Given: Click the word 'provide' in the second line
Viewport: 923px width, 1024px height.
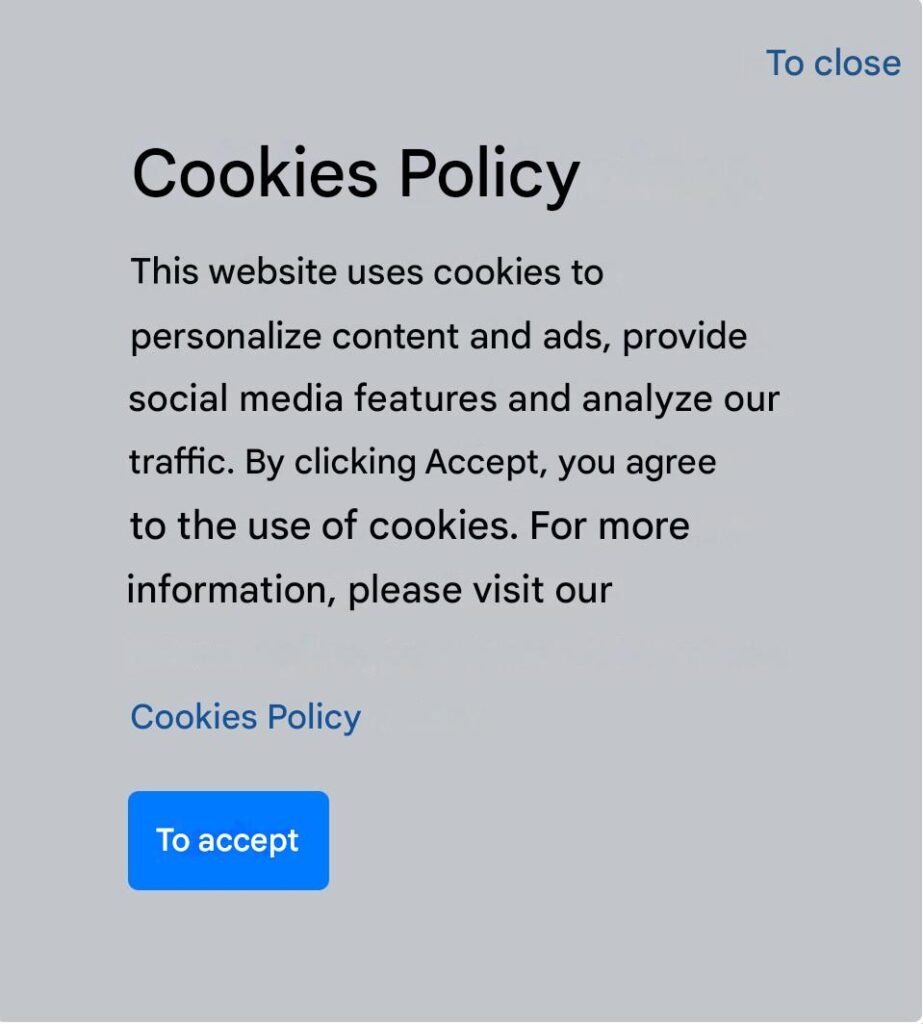Looking at the screenshot, I should (685, 338).
